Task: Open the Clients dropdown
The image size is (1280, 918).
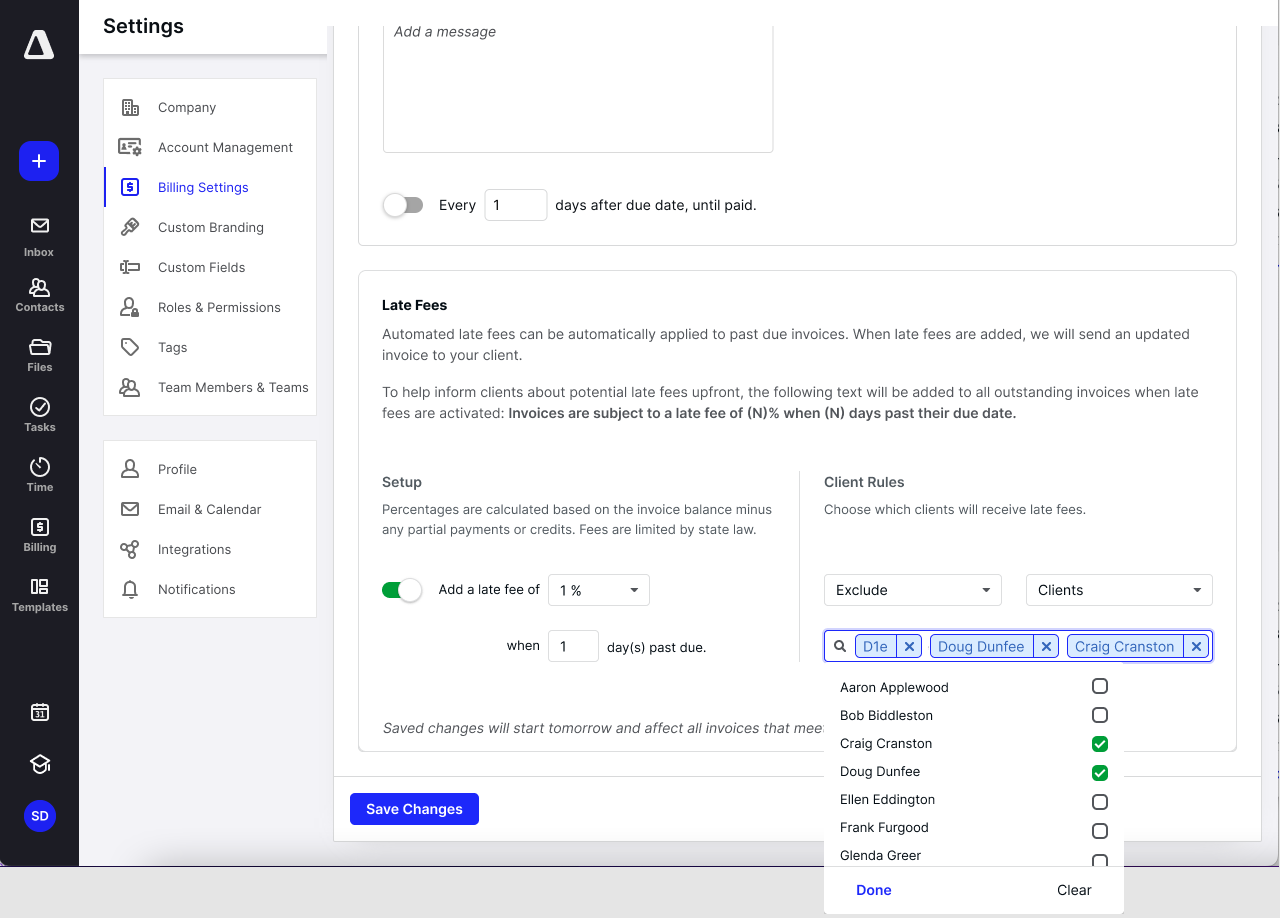Action: (x=1118, y=590)
